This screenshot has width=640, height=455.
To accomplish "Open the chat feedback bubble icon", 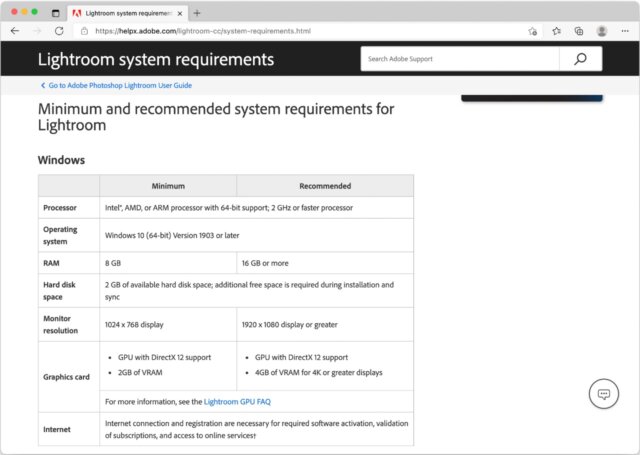I will pos(604,394).
